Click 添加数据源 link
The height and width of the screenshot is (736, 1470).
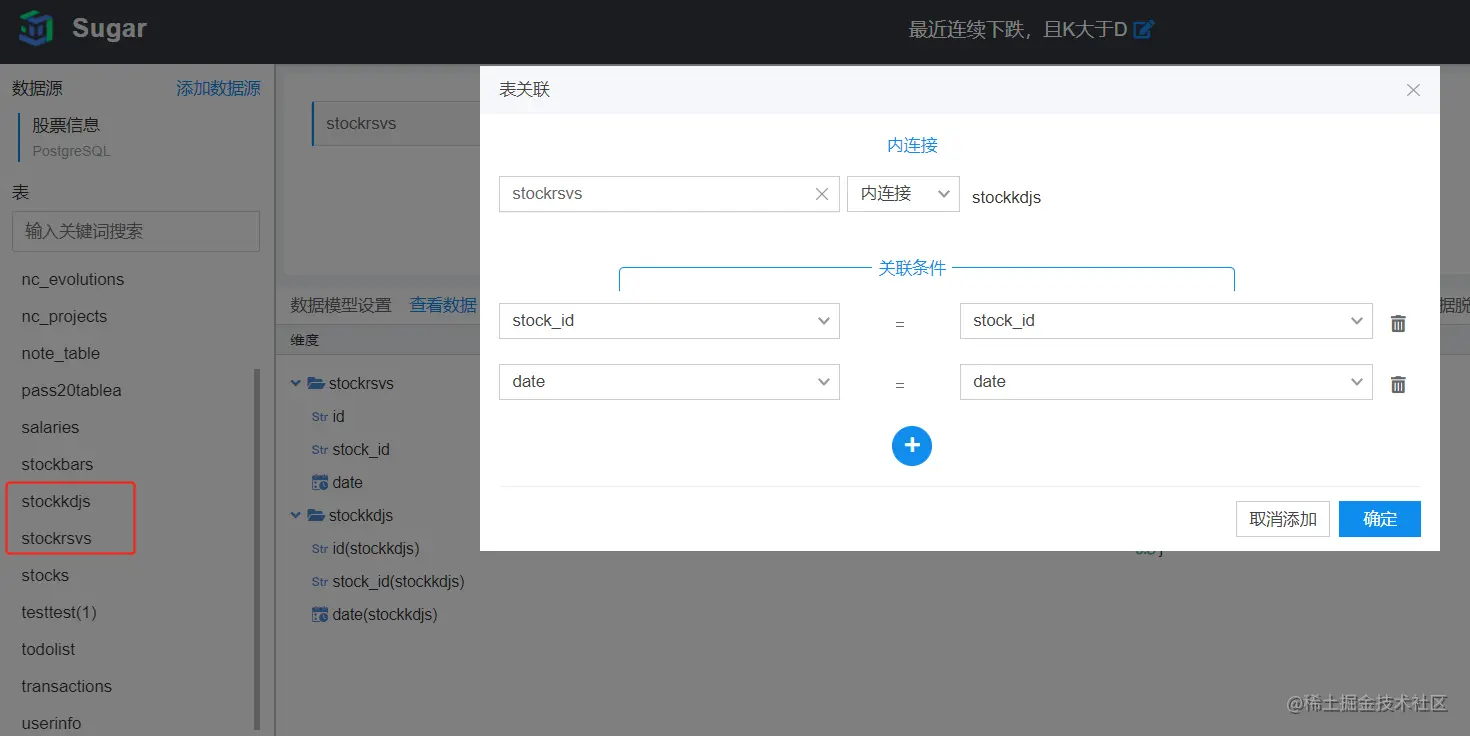[218, 89]
